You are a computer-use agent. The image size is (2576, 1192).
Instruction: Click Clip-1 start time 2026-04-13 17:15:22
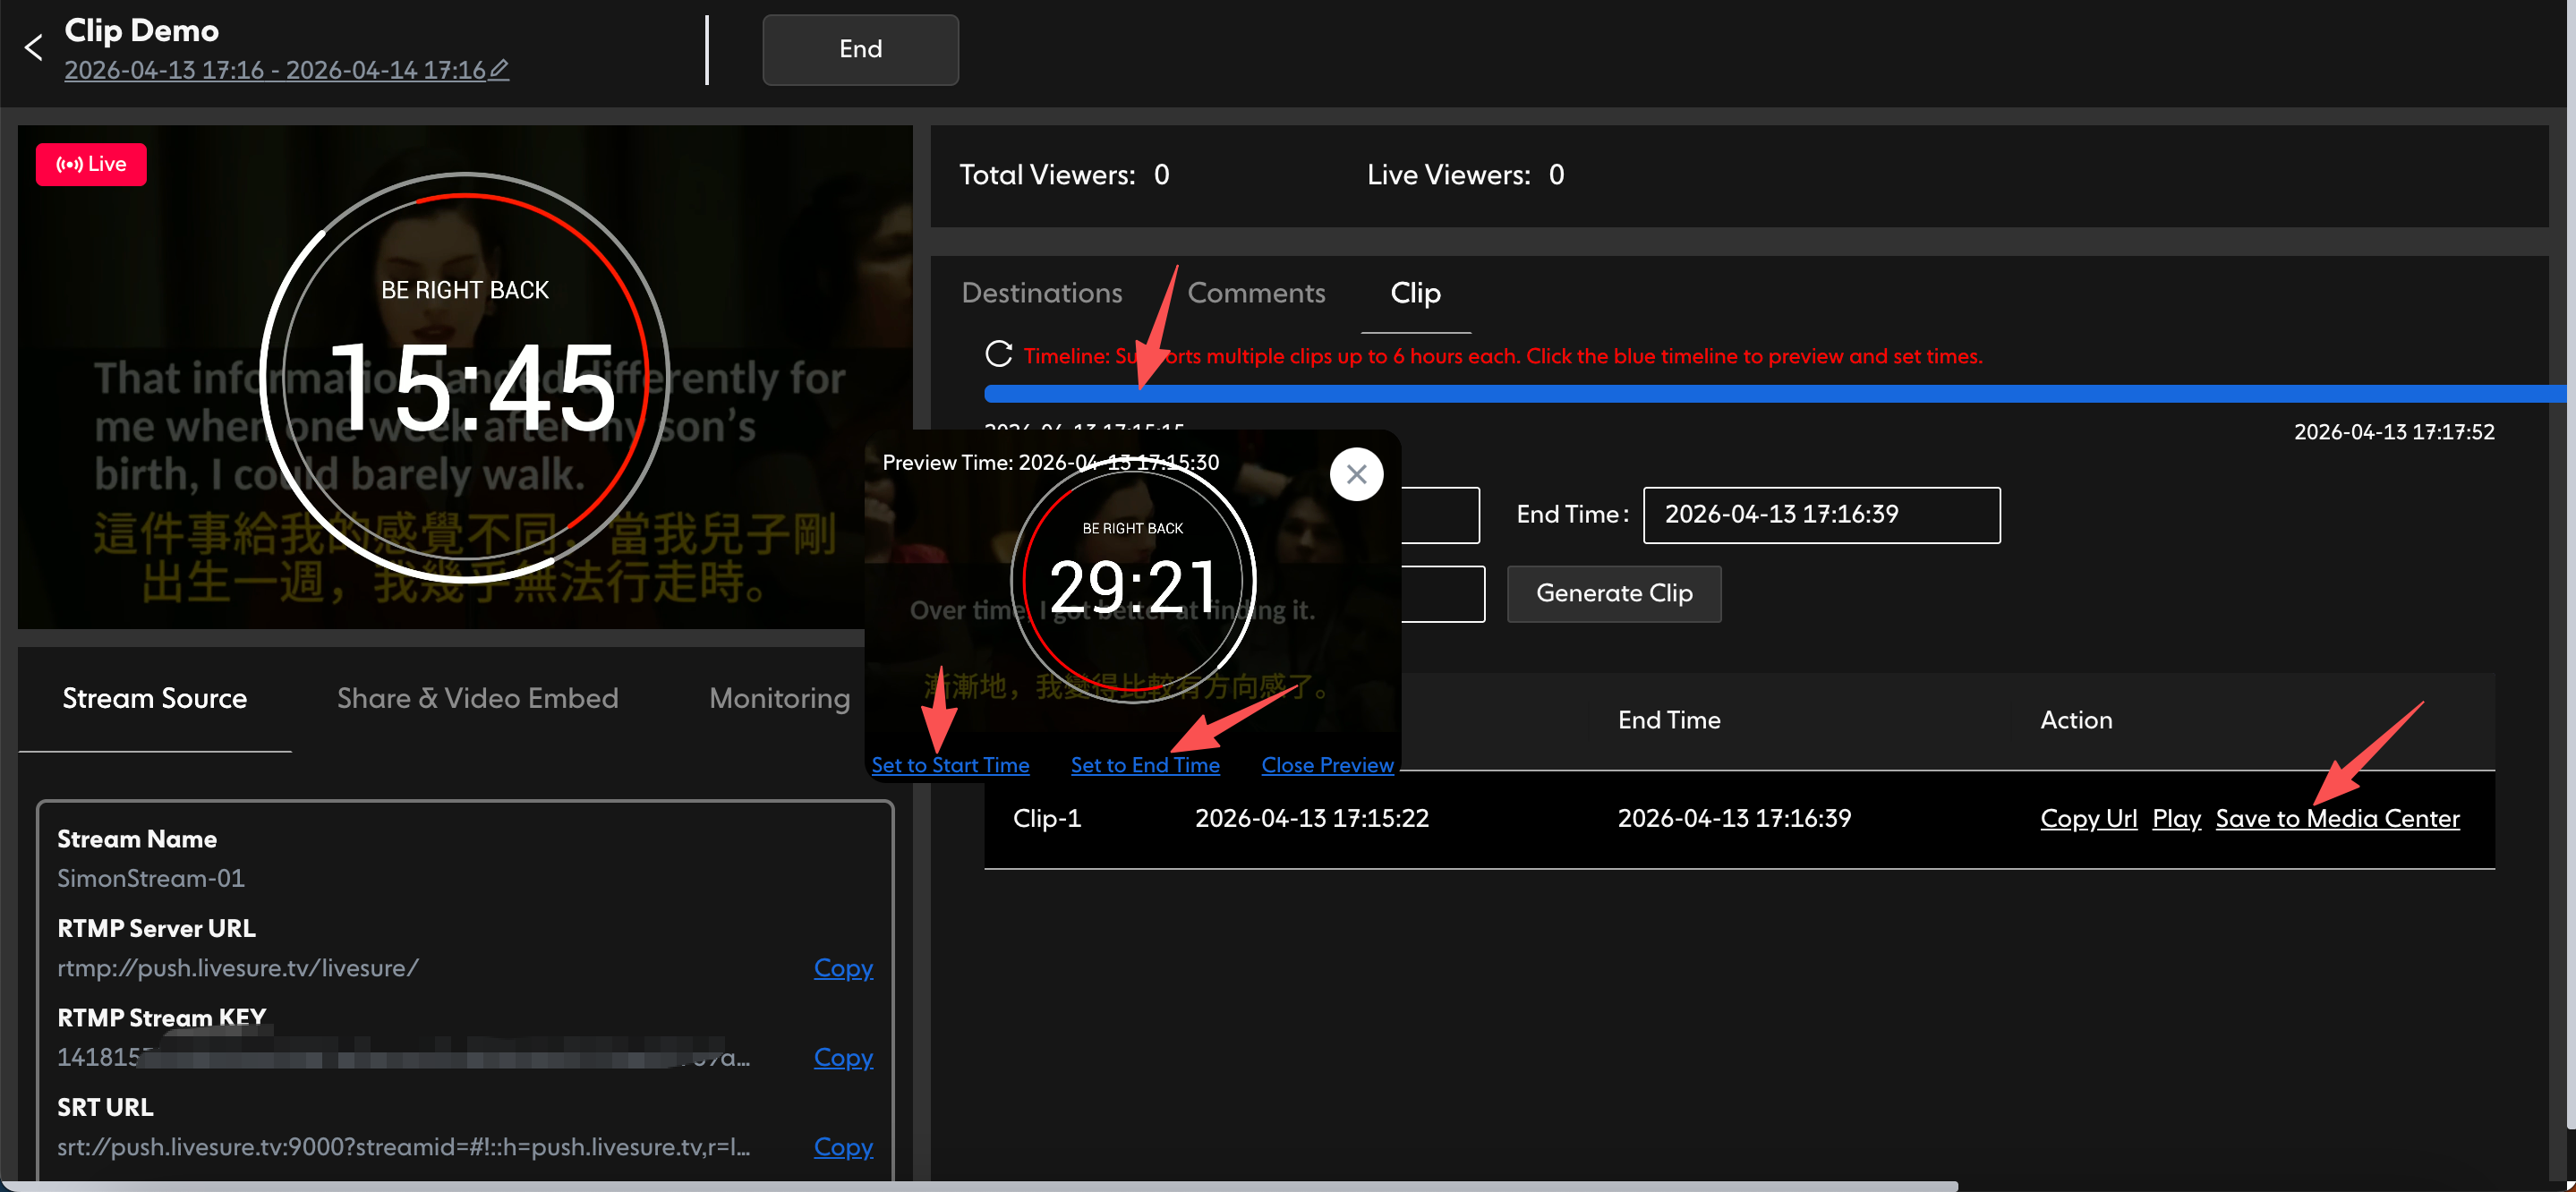[x=1311, y=818]
